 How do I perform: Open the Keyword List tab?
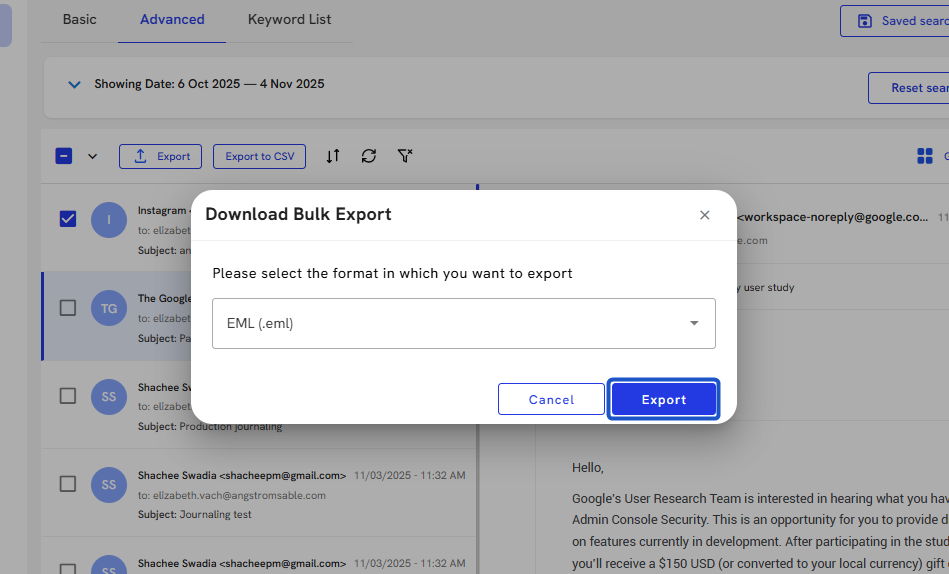[289, 19]
